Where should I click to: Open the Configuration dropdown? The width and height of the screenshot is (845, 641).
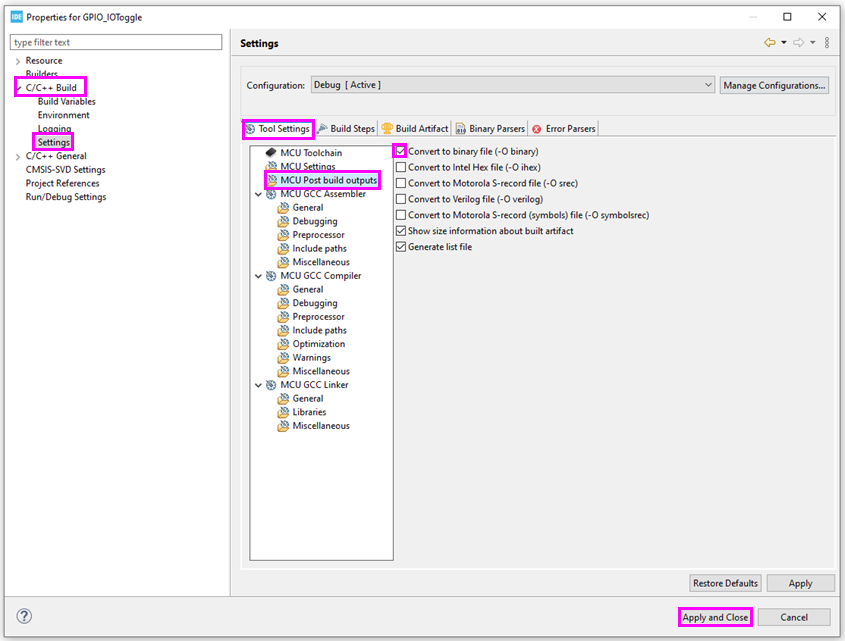(x=708, y=85)
